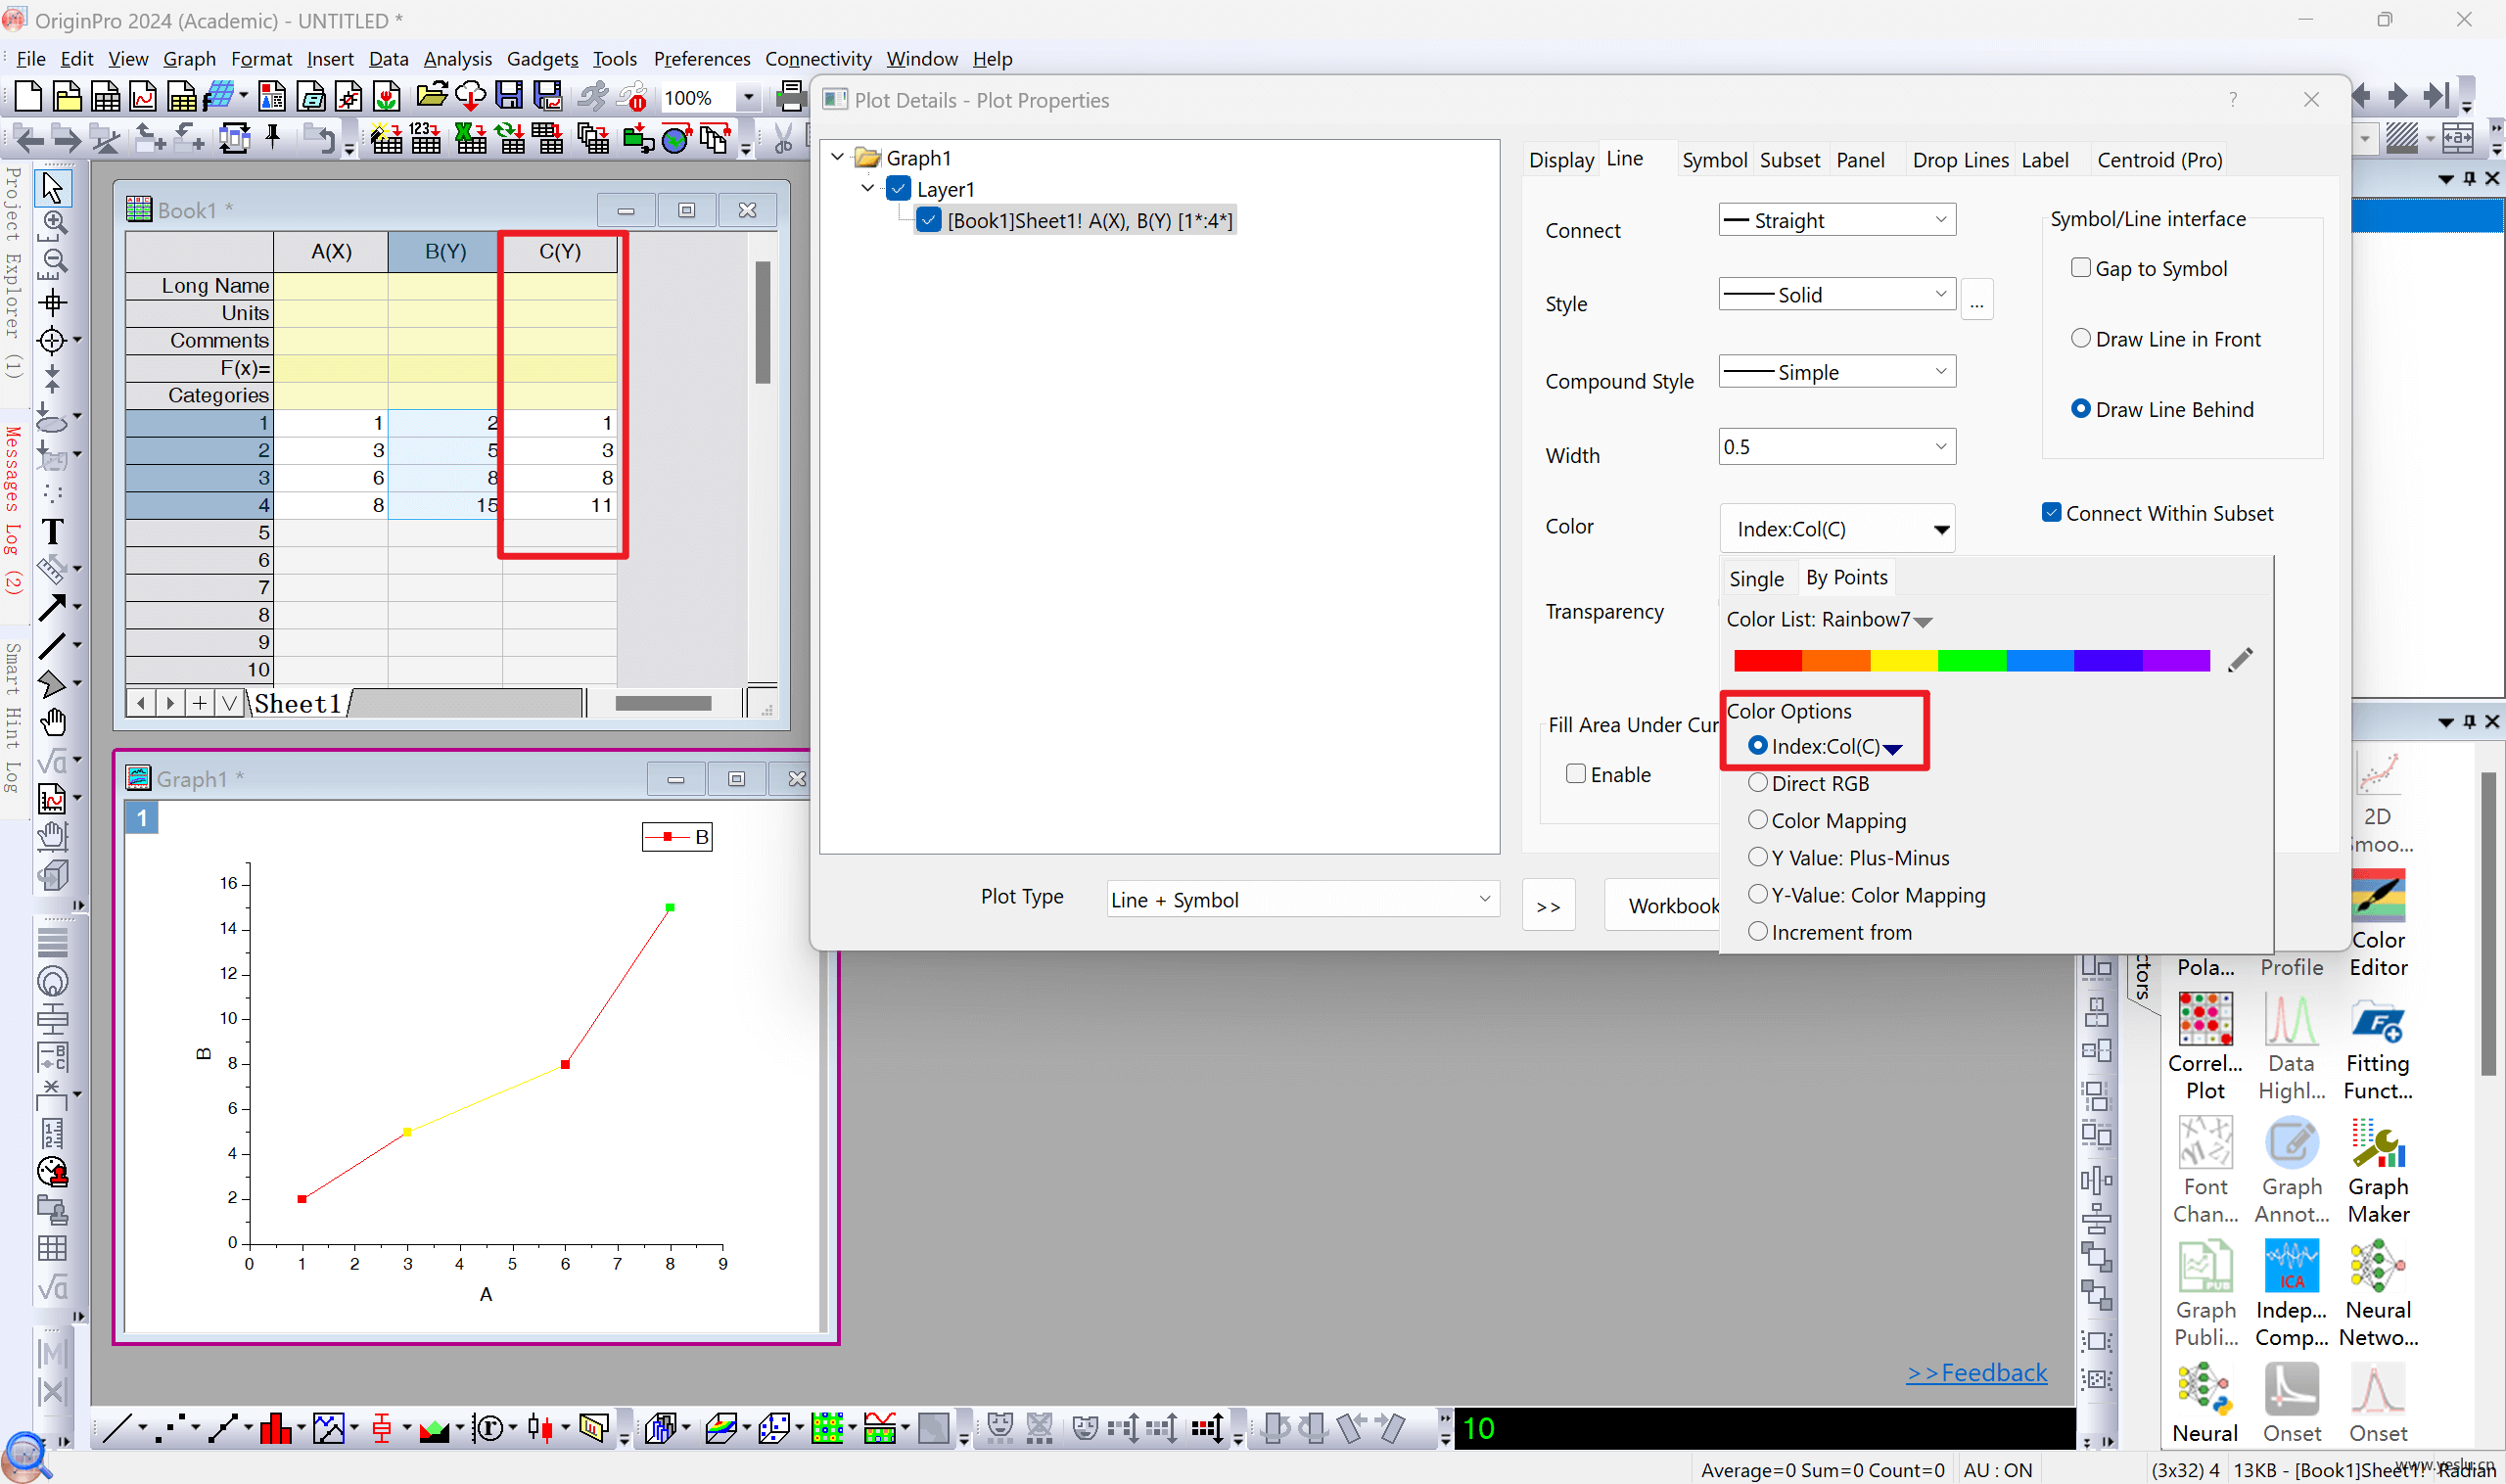Switch to the Symbol tab
This screenshot has width=2506, height=1484.
tap(1713, 160)
